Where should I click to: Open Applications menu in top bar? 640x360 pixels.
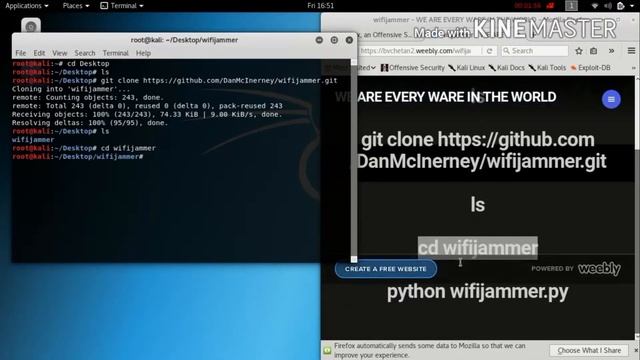27,6
